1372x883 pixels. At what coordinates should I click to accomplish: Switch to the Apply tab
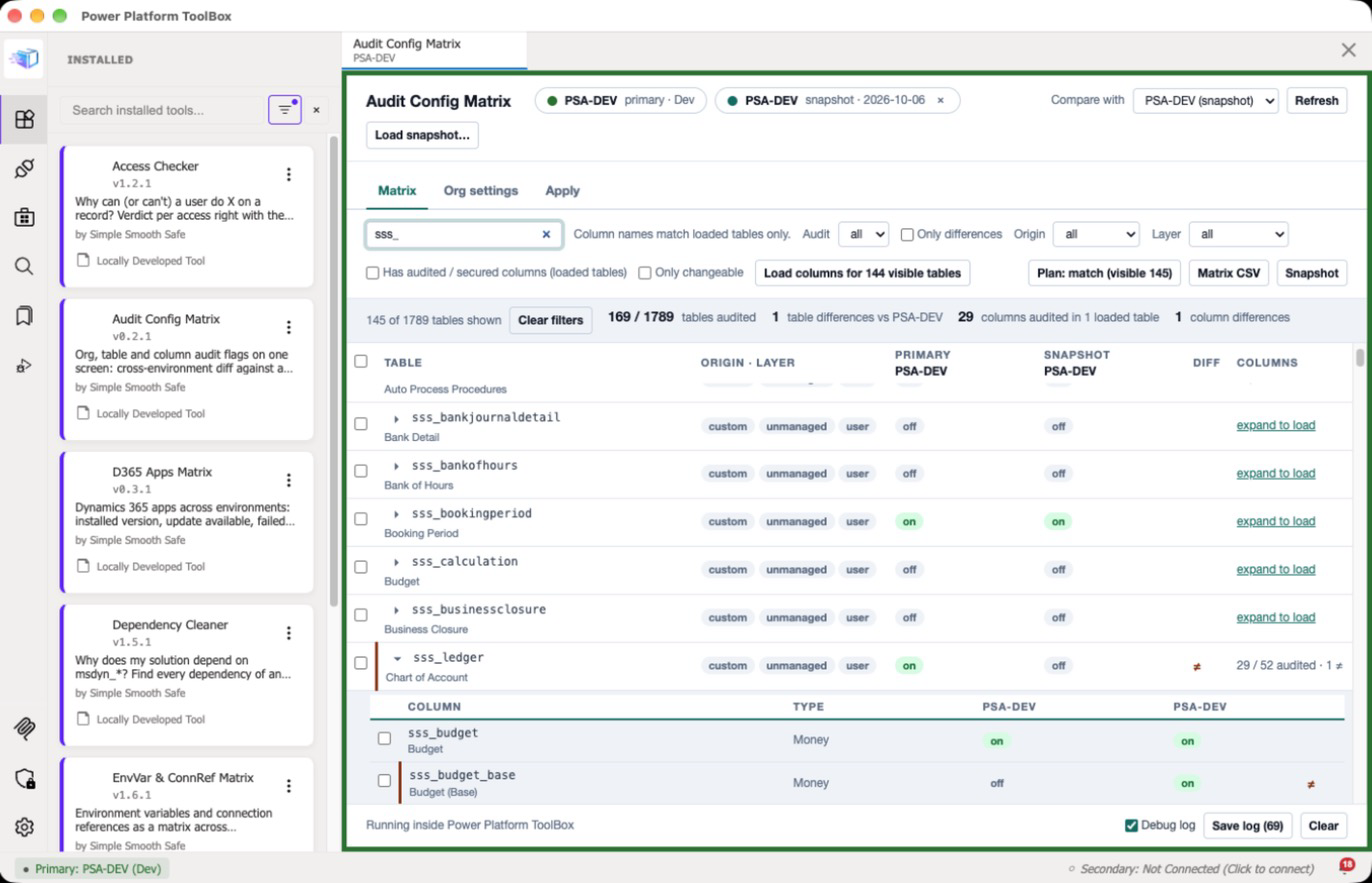click(x=562, y=190)
